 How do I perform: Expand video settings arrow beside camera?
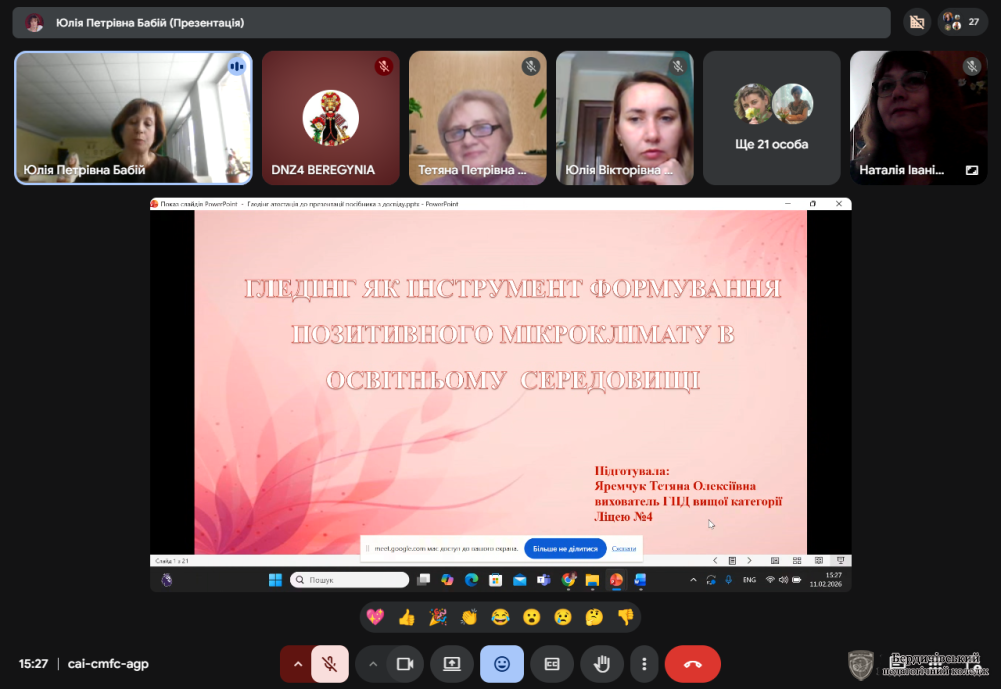373,664
